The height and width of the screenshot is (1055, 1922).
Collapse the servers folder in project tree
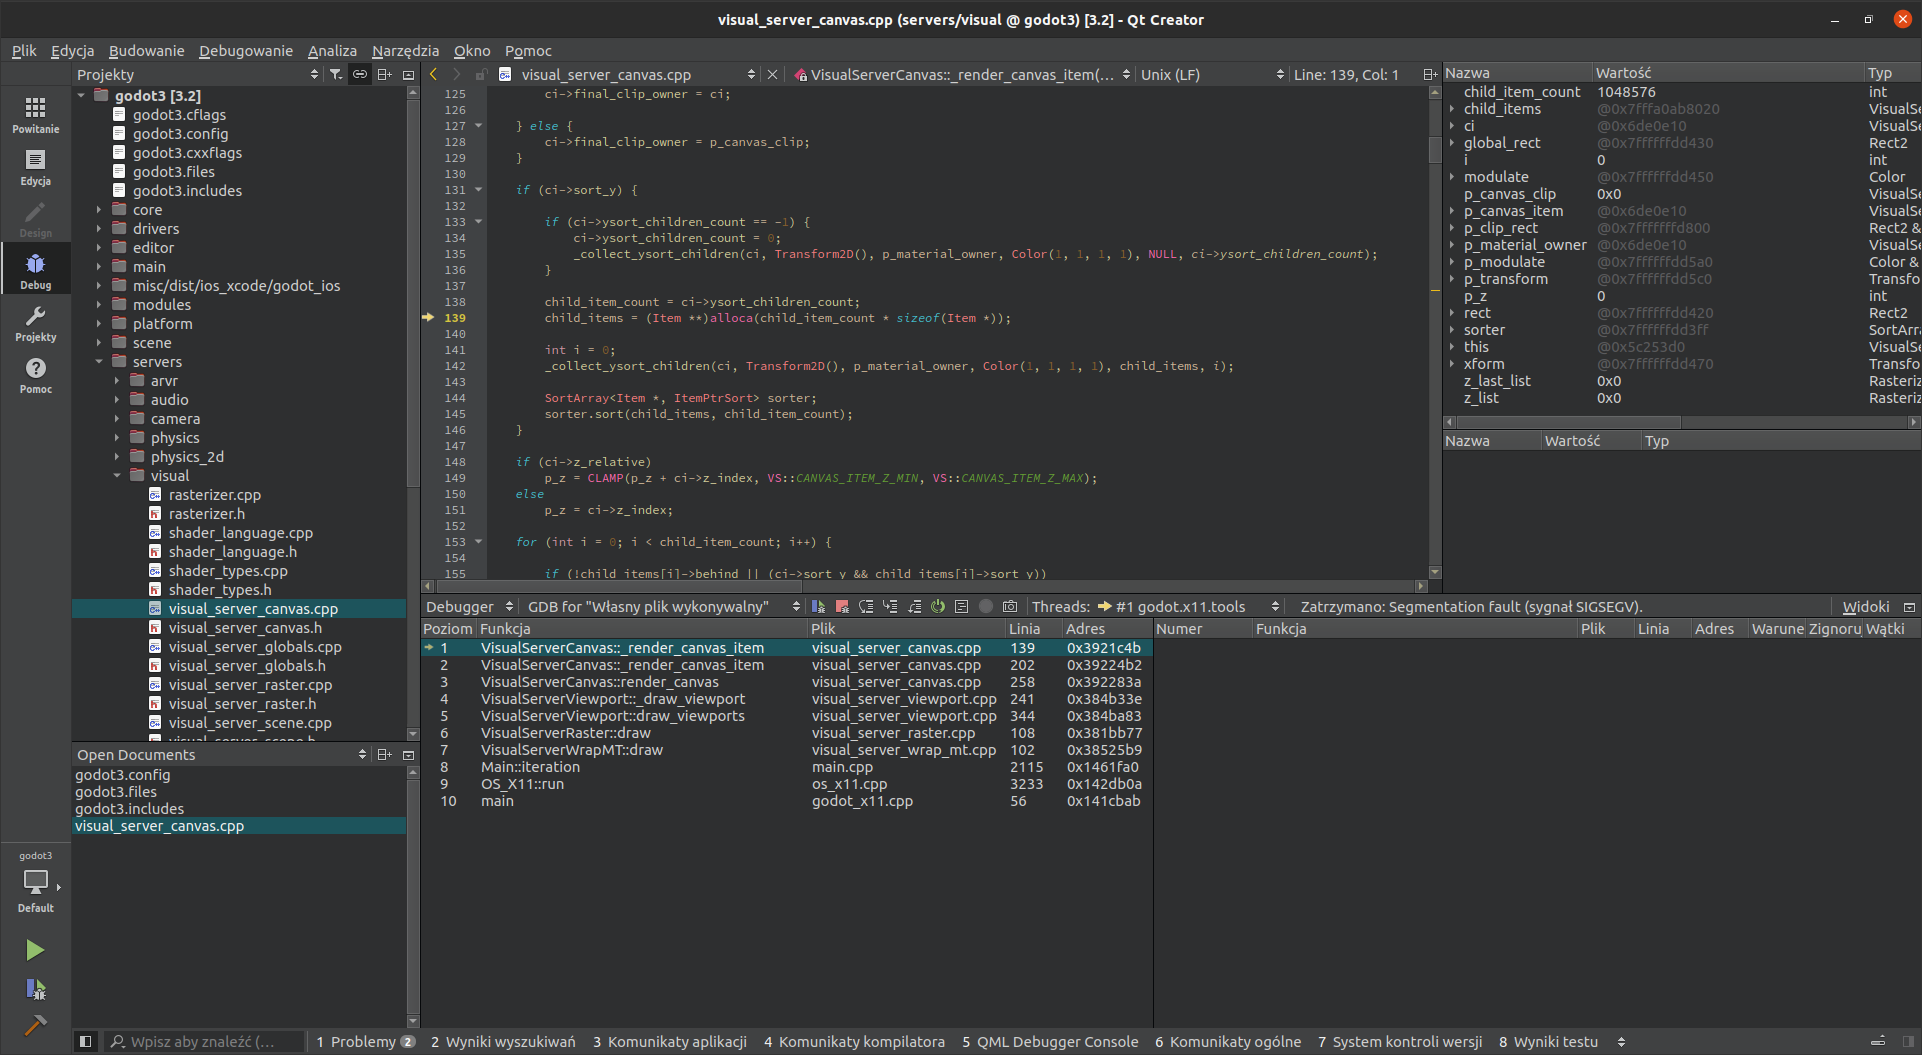point(99,362)
